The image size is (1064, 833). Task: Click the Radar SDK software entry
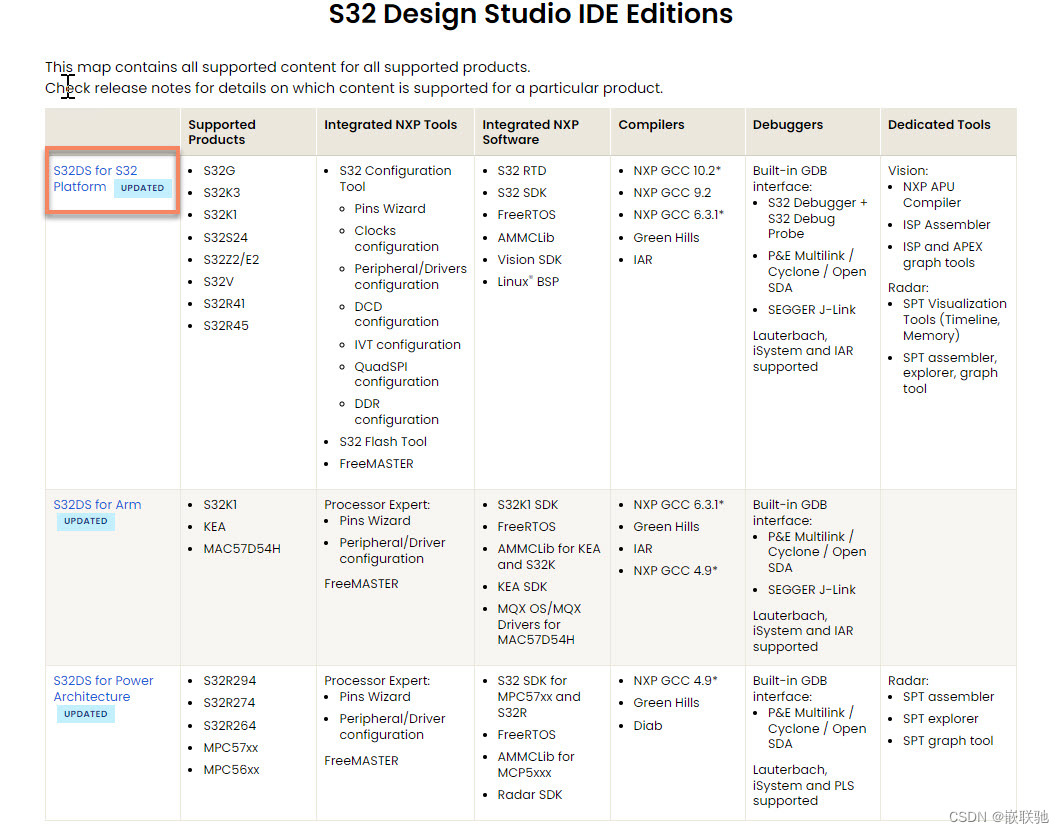529,795
